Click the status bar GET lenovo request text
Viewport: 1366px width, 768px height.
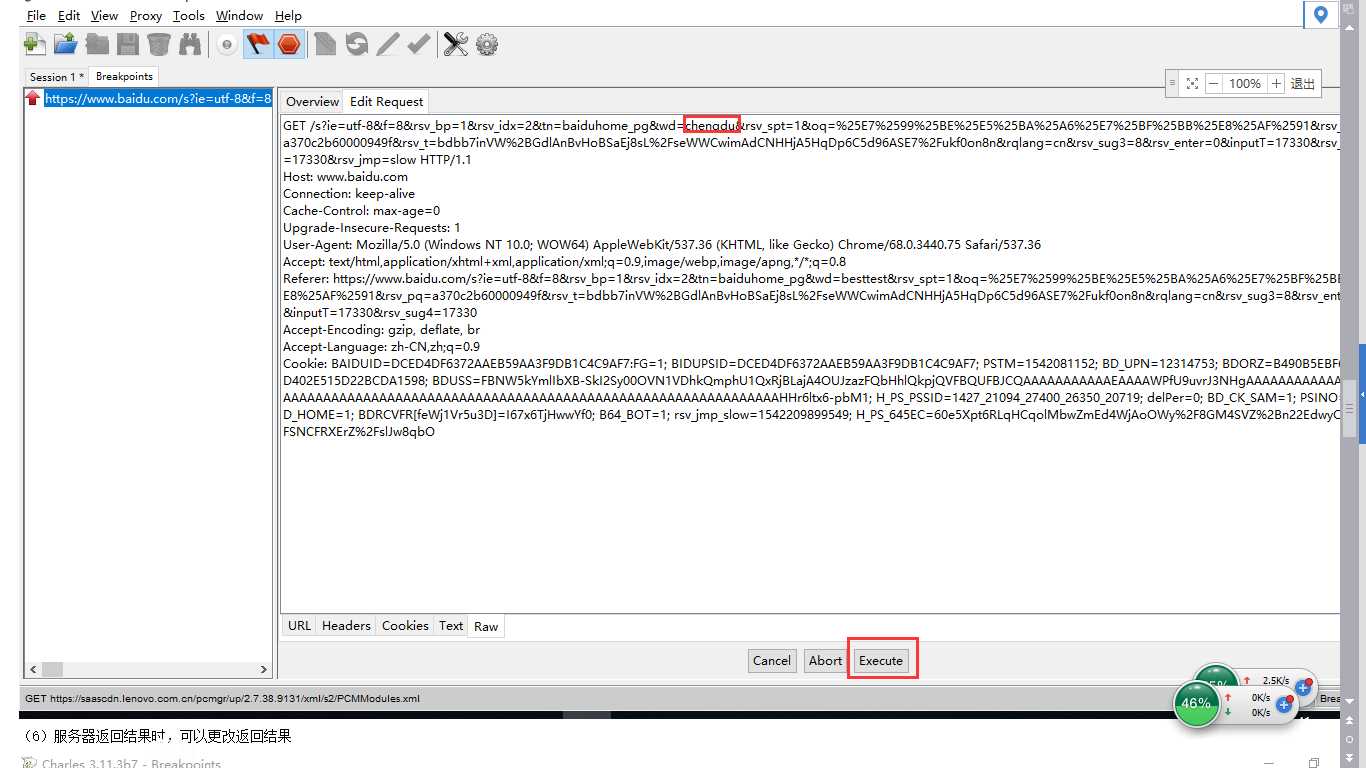222,698
